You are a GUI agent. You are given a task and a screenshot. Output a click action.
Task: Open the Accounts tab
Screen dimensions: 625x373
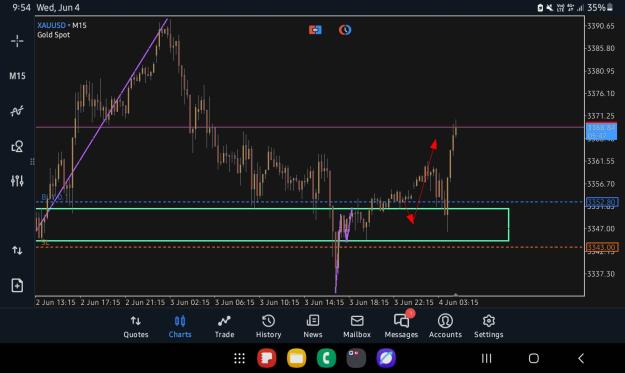445,327
